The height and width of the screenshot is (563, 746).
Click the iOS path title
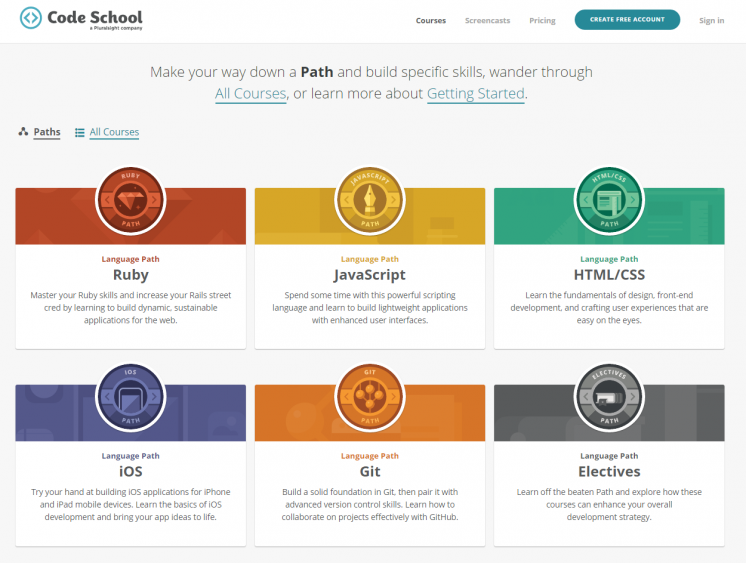[x=131, y=471]
